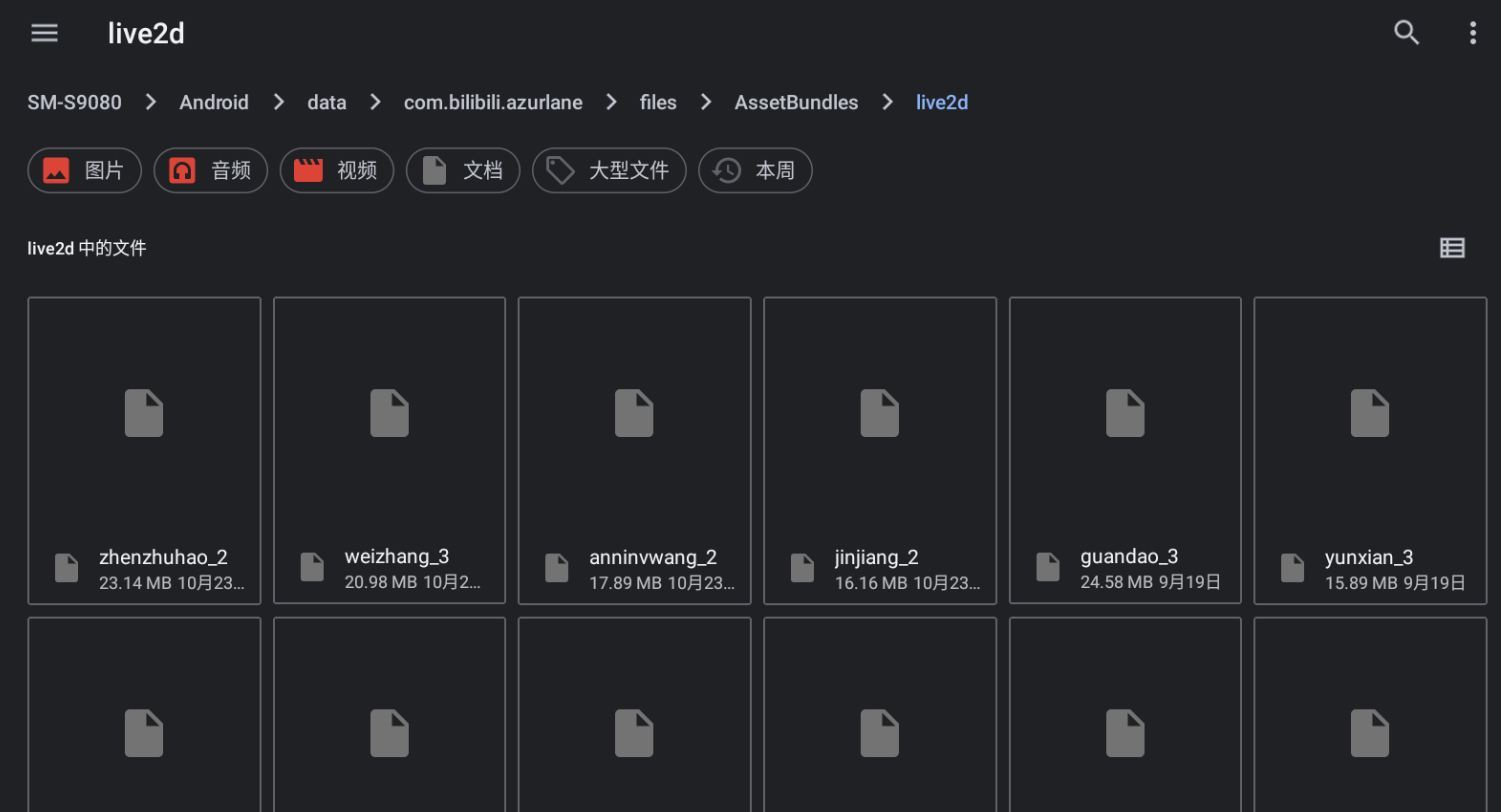
Task: Select the jinjiang_2 file name
Action: [x=877, y=557]
